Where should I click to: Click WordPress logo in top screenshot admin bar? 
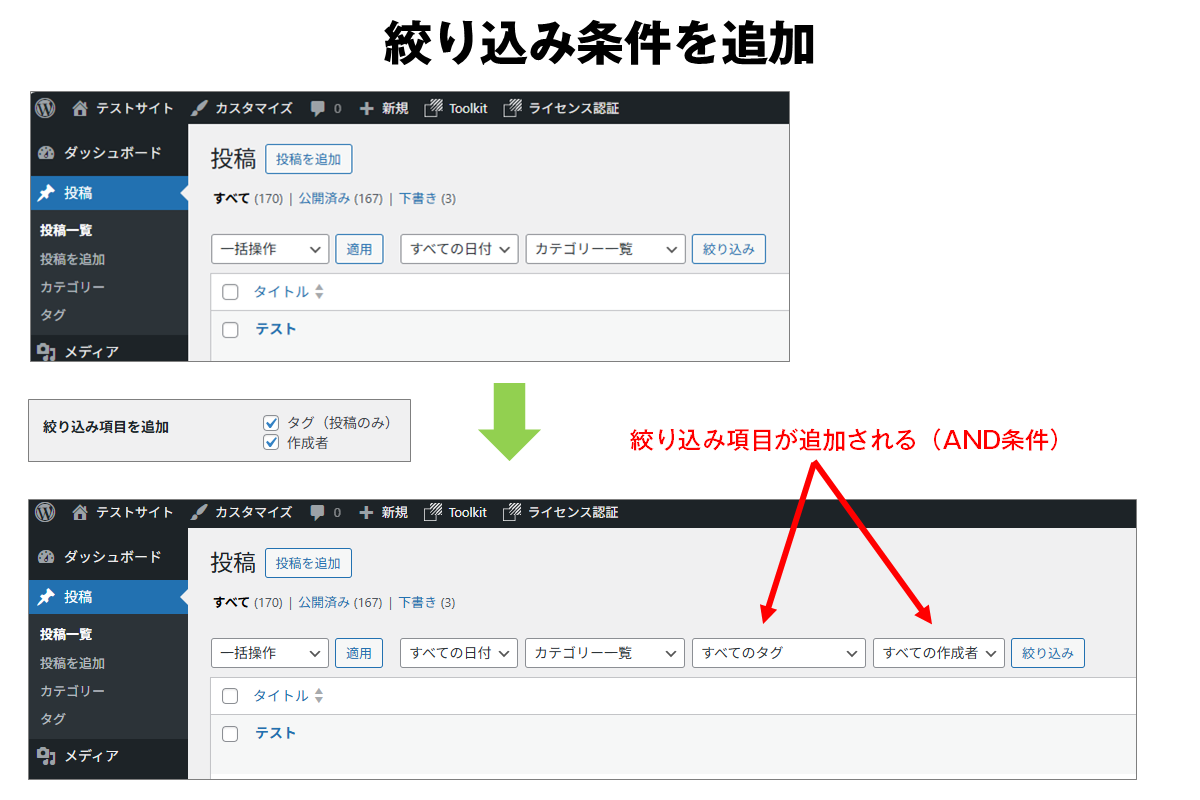point(45,108)
